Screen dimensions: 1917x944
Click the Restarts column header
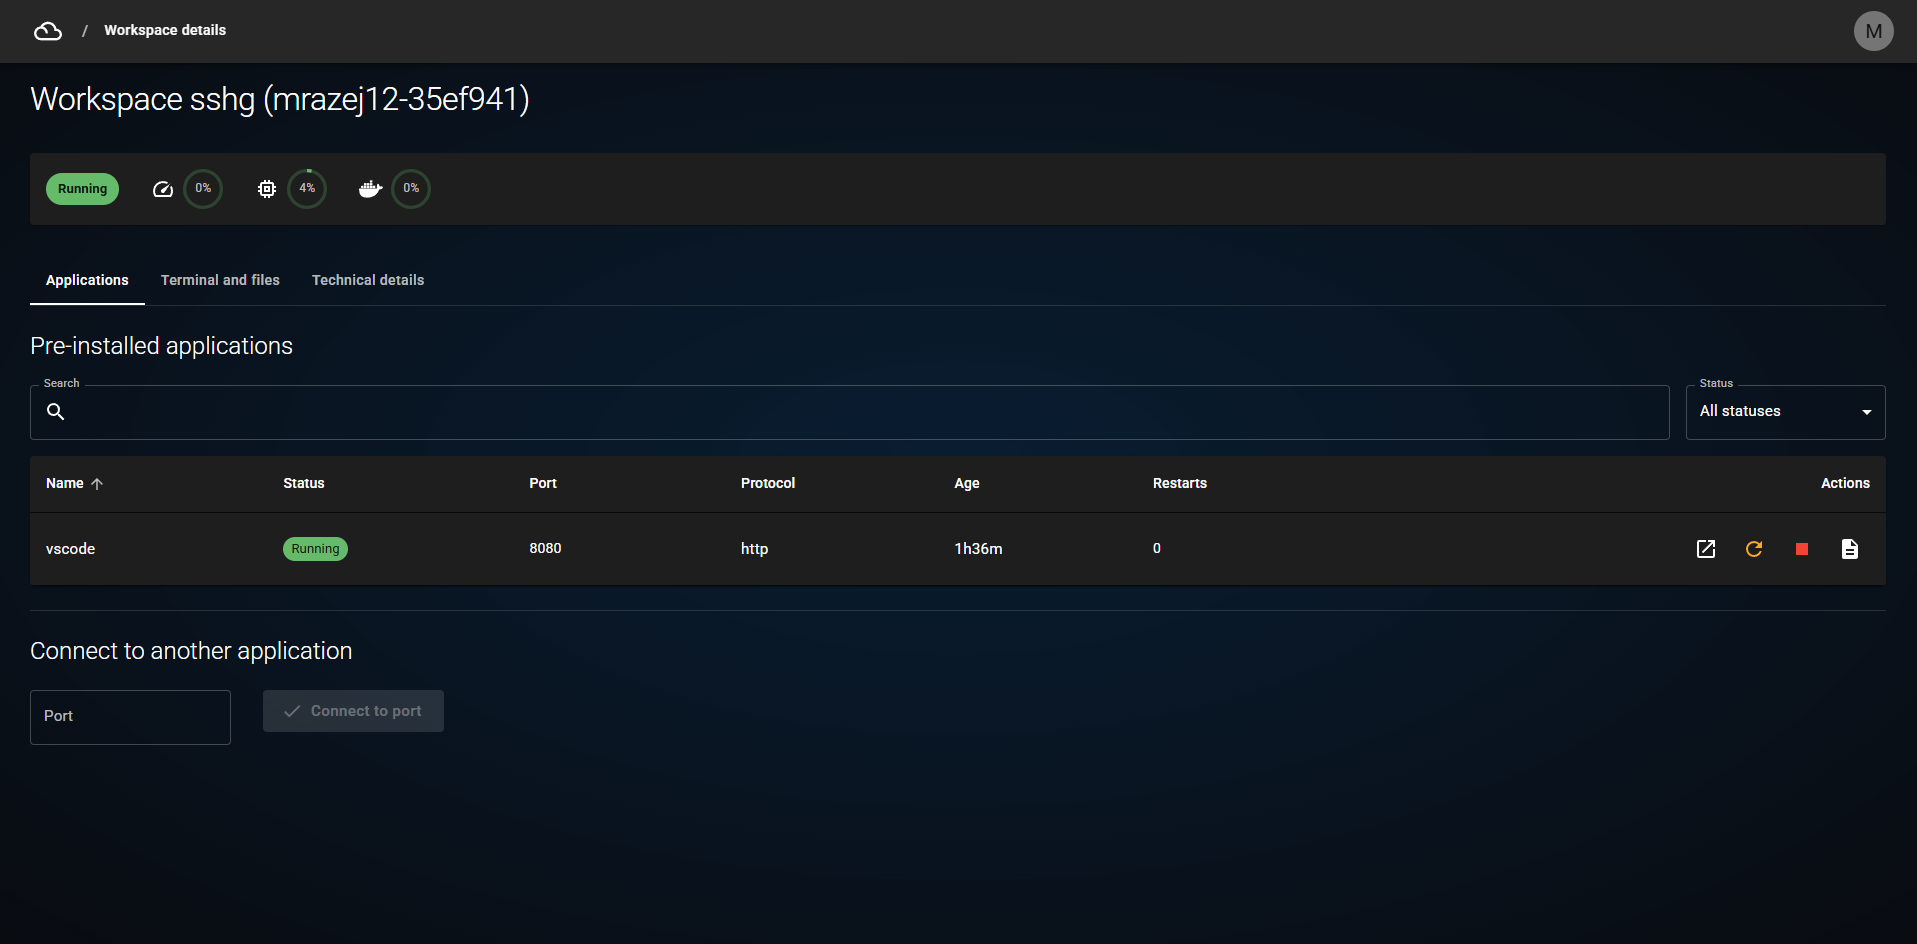1180,483
